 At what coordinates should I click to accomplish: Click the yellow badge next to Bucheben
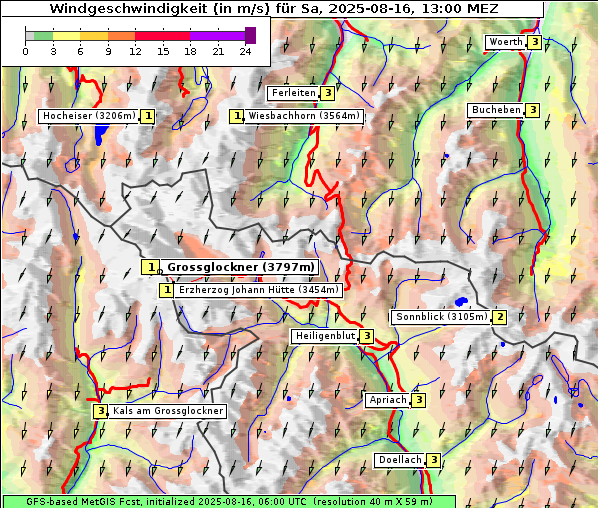(532, 110)
